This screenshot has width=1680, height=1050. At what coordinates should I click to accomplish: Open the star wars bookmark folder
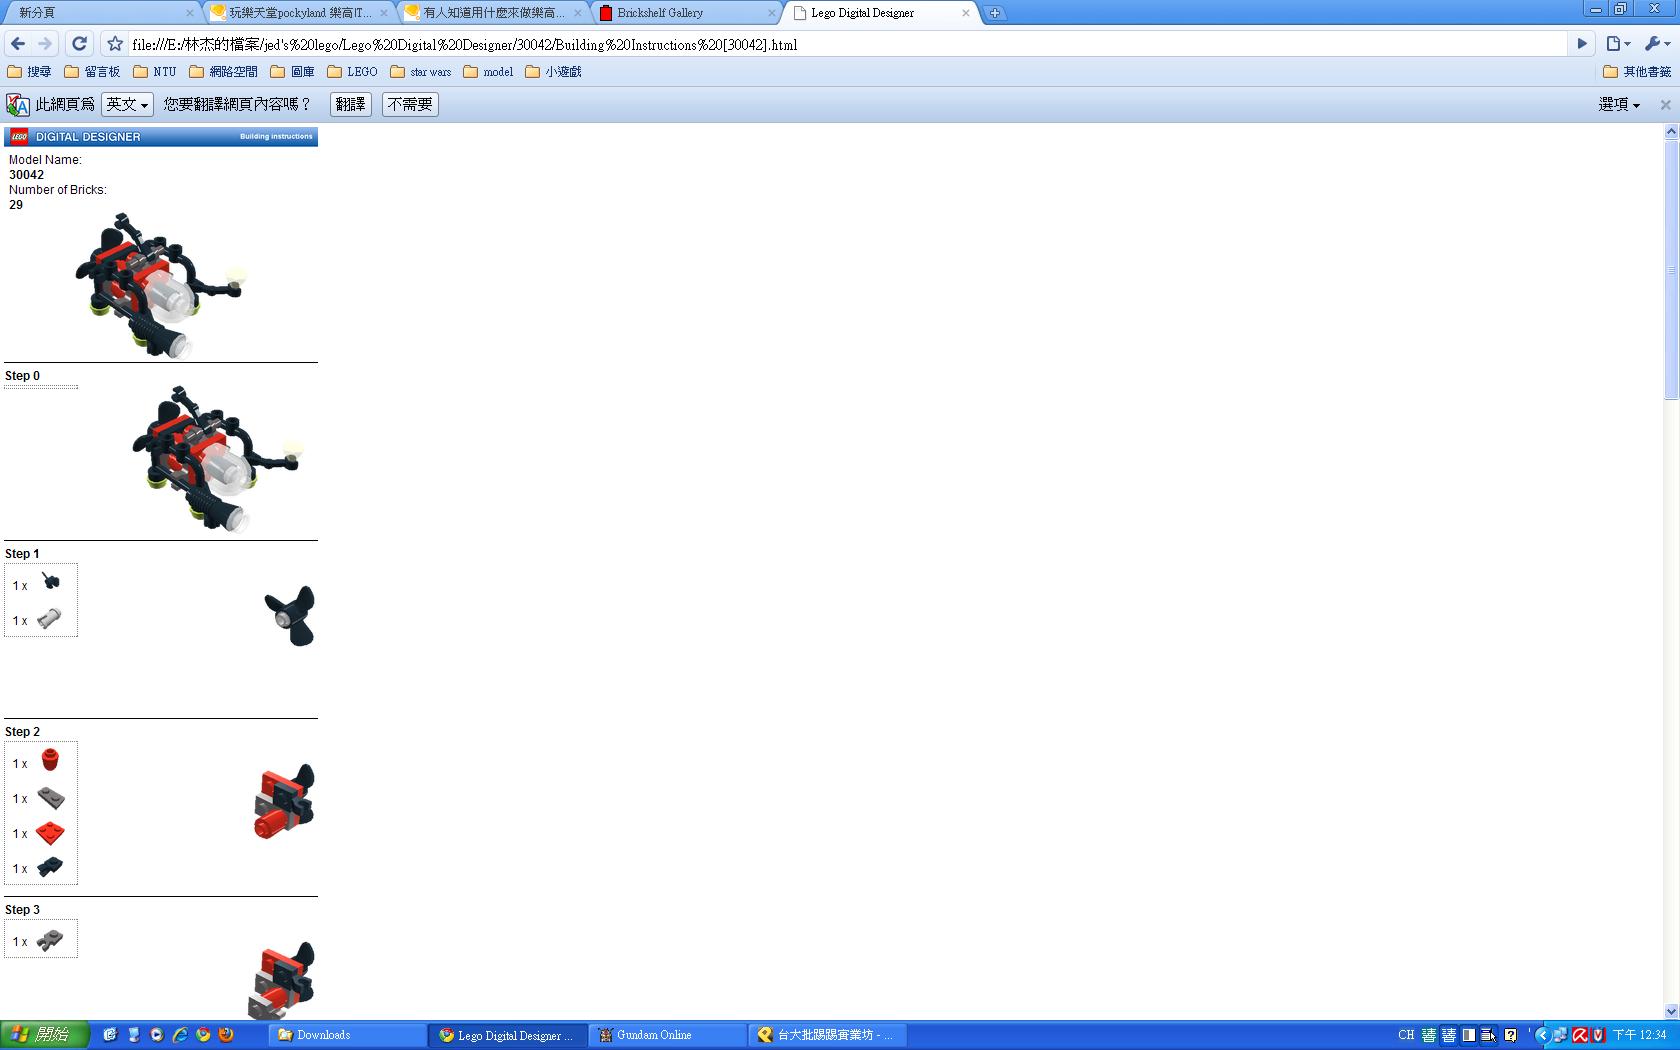[x=421, y=72]
